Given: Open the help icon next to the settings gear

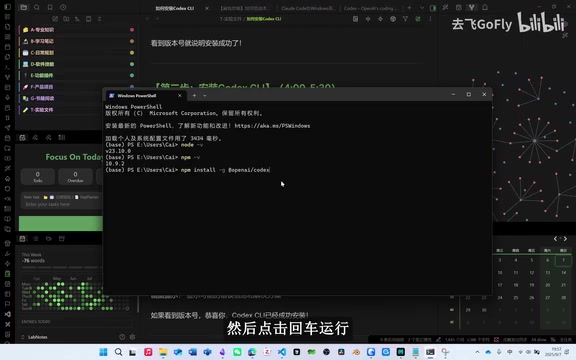Looking at the screenshot, I should pos(122,337).
